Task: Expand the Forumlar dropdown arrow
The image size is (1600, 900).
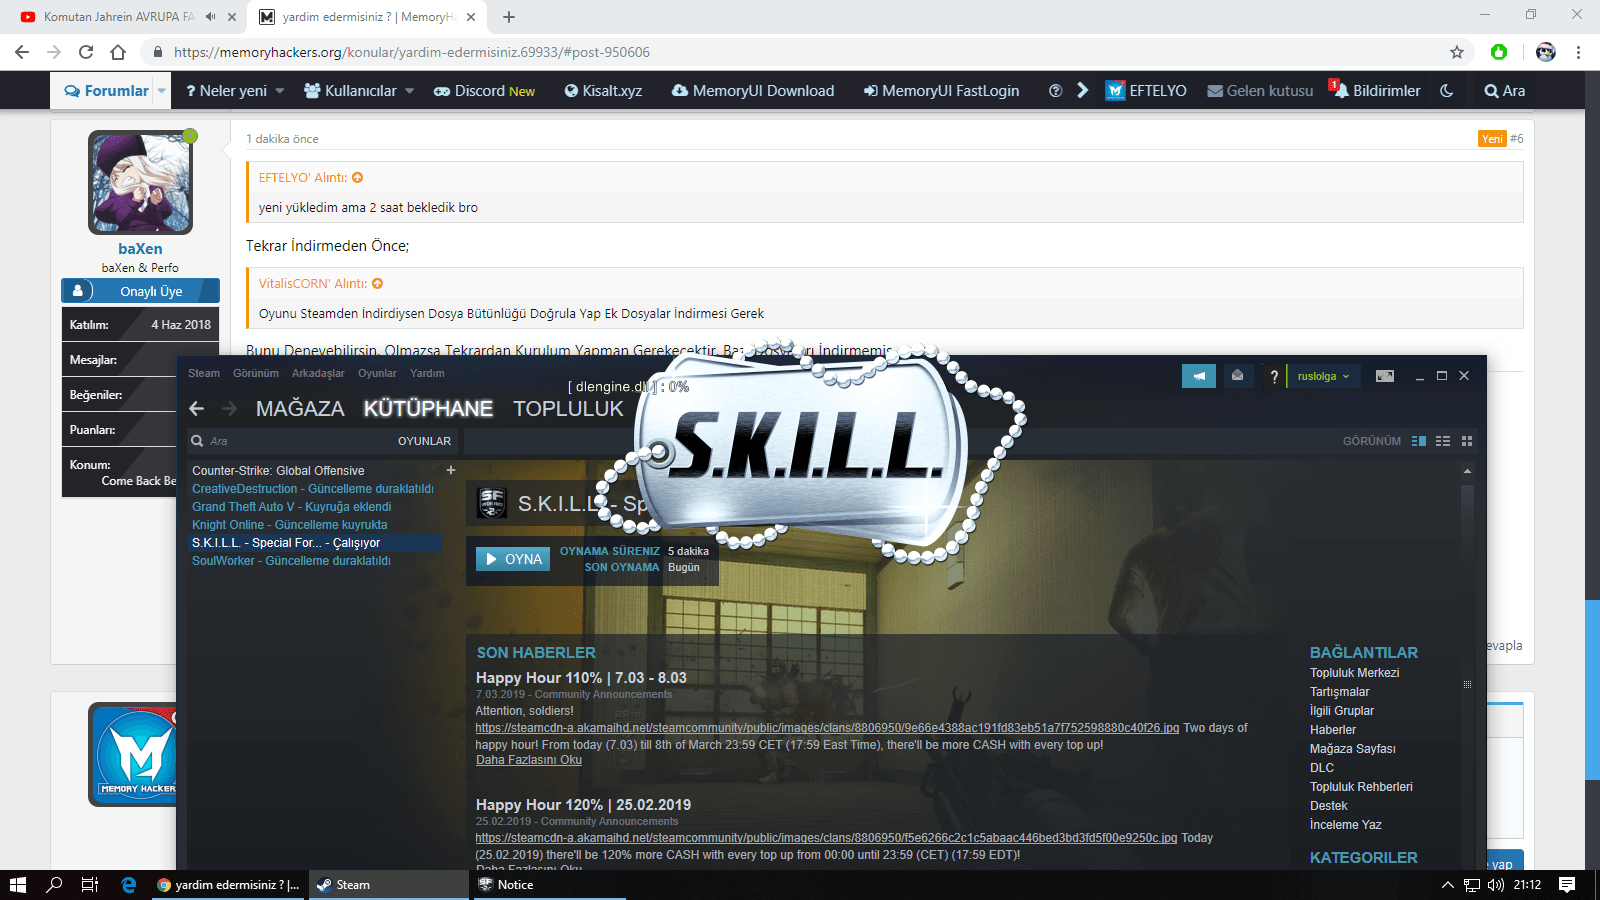Action: [x=162, y=91]
